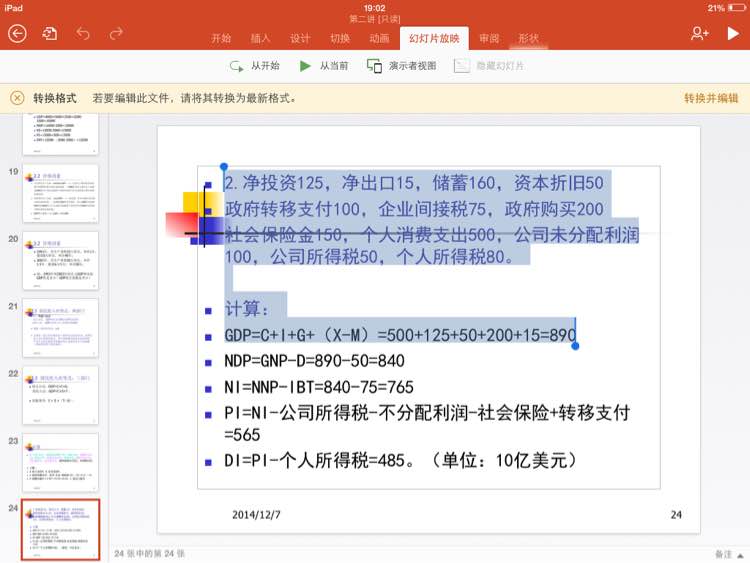
Task: Select slide 24 thumbnail
Action: coord(60,530)
